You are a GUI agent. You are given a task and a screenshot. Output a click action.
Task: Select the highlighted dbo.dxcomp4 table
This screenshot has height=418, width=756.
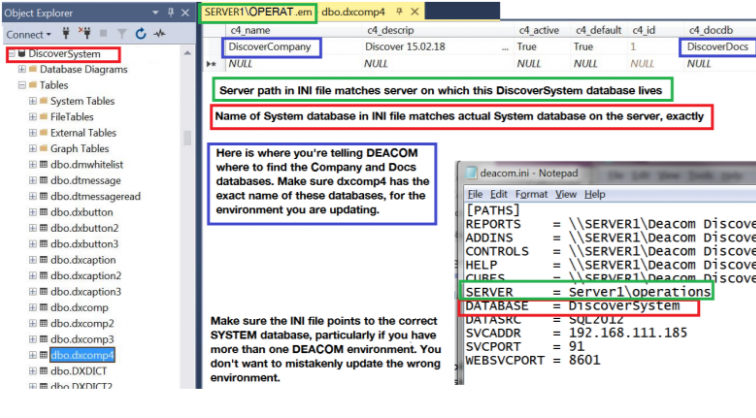tap(82, 355)
